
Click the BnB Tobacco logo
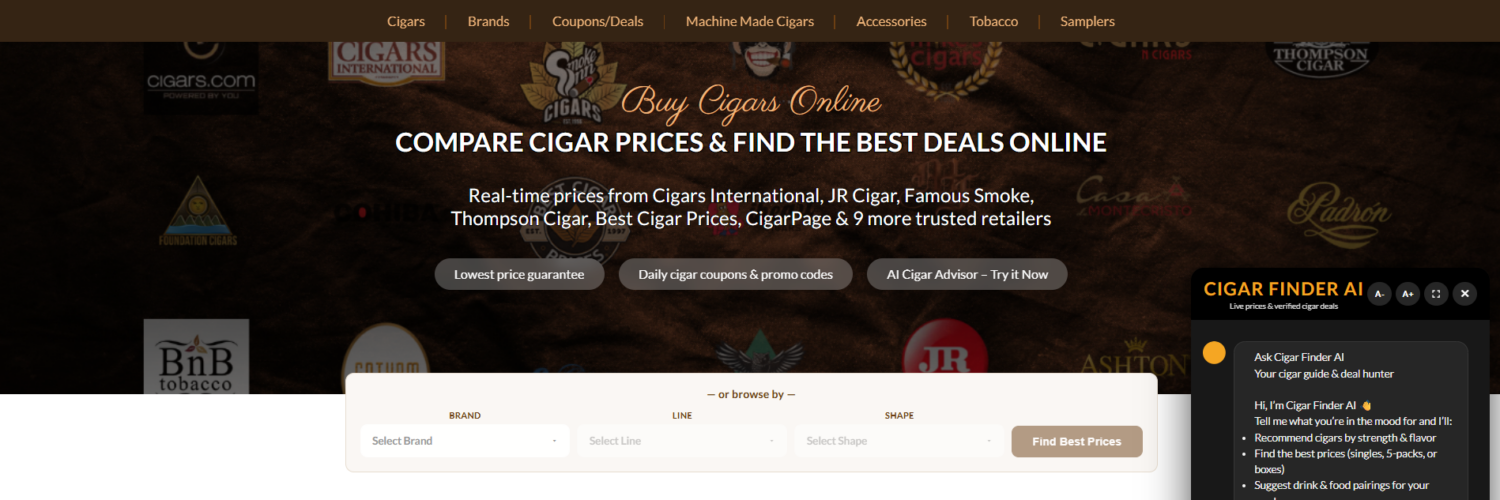pyautogui.click(x=196, y=356)
